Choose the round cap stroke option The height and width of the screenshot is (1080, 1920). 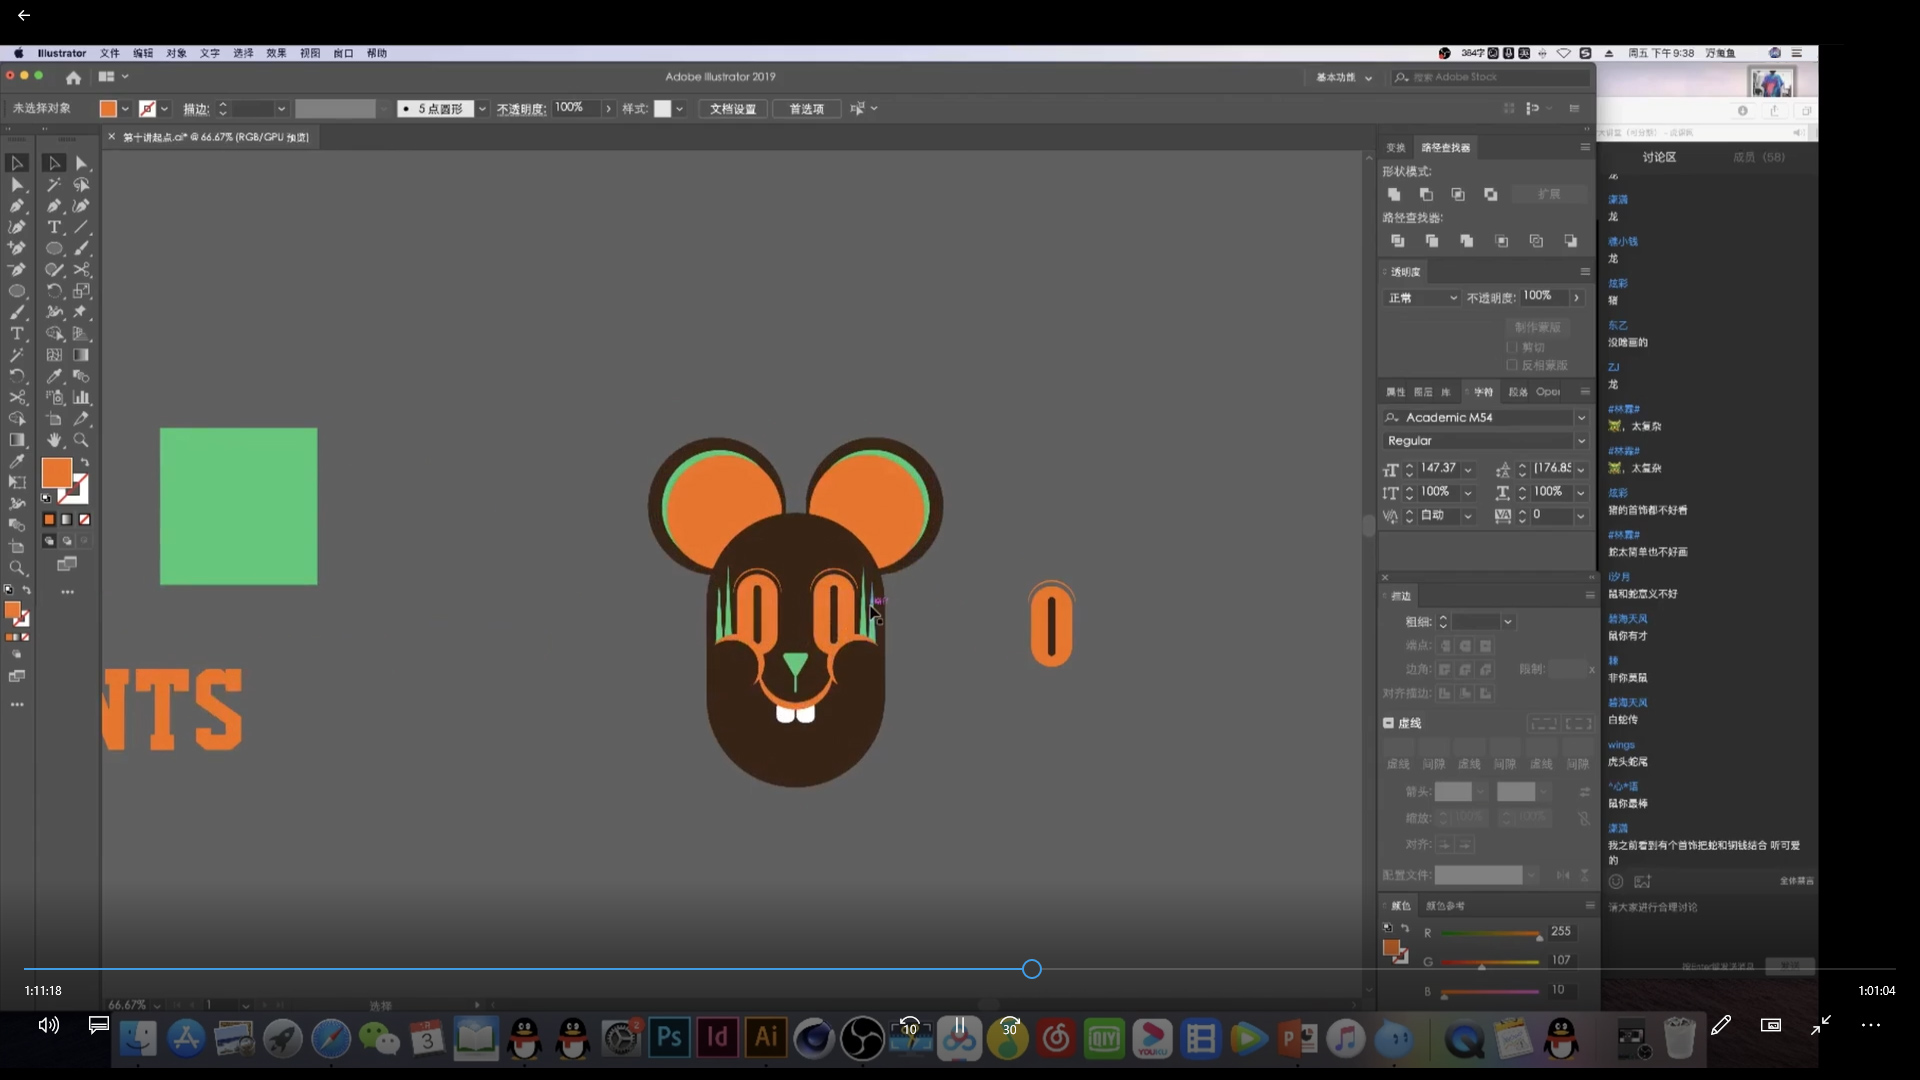tap(1465, 646)
